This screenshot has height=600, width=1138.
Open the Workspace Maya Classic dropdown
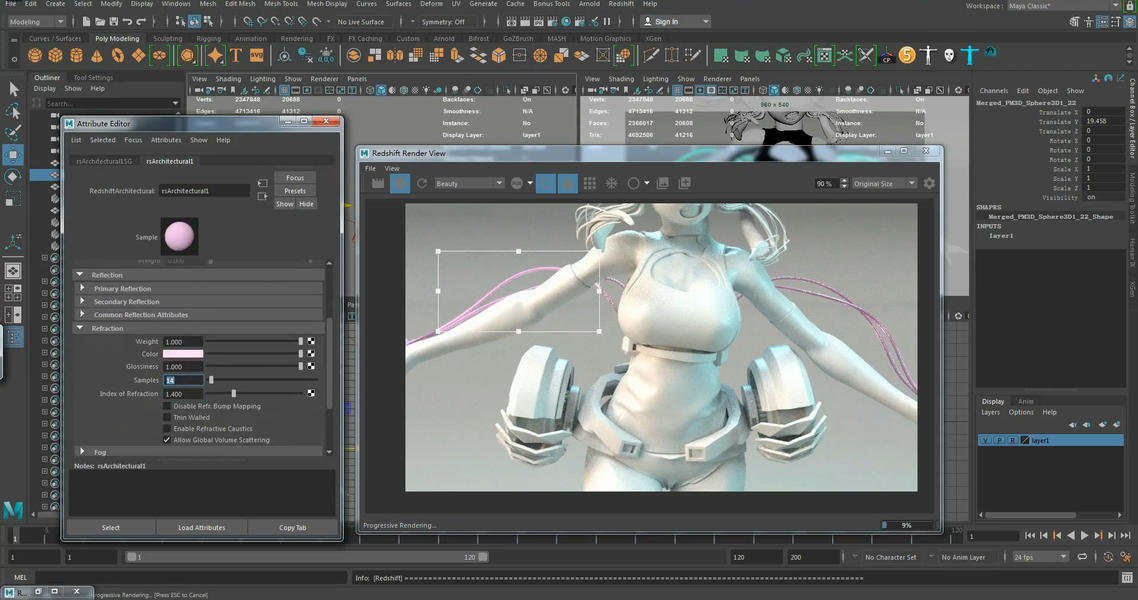1063,6
